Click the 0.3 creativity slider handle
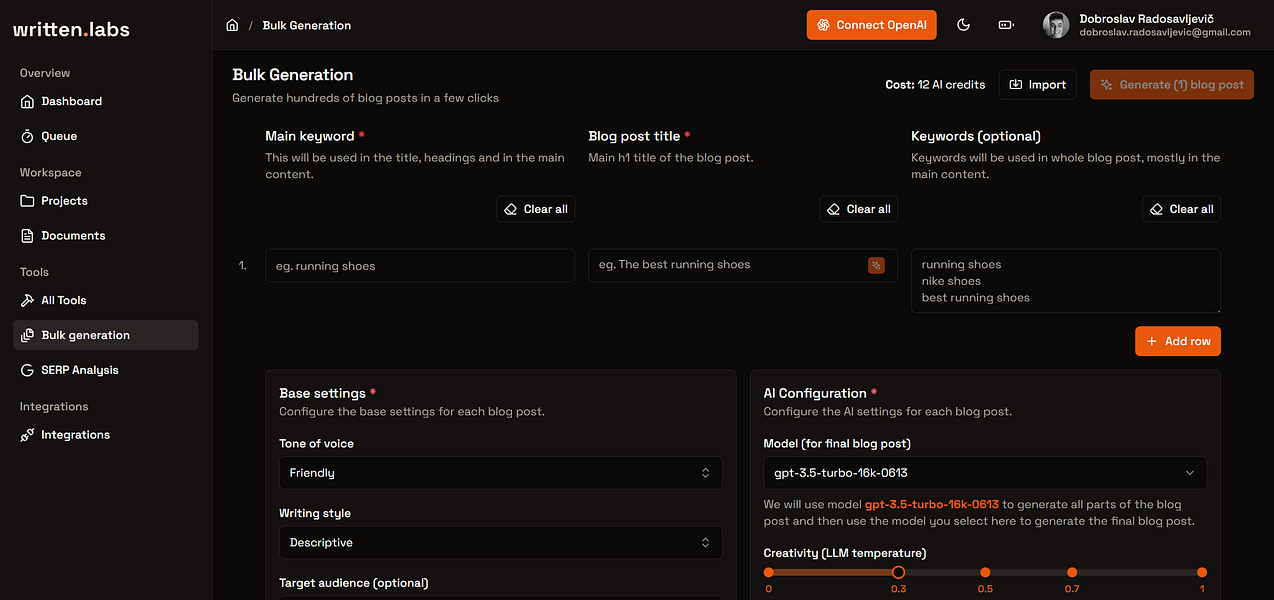Viewport: 1274px width, 600px height. (x=898, y=572)
